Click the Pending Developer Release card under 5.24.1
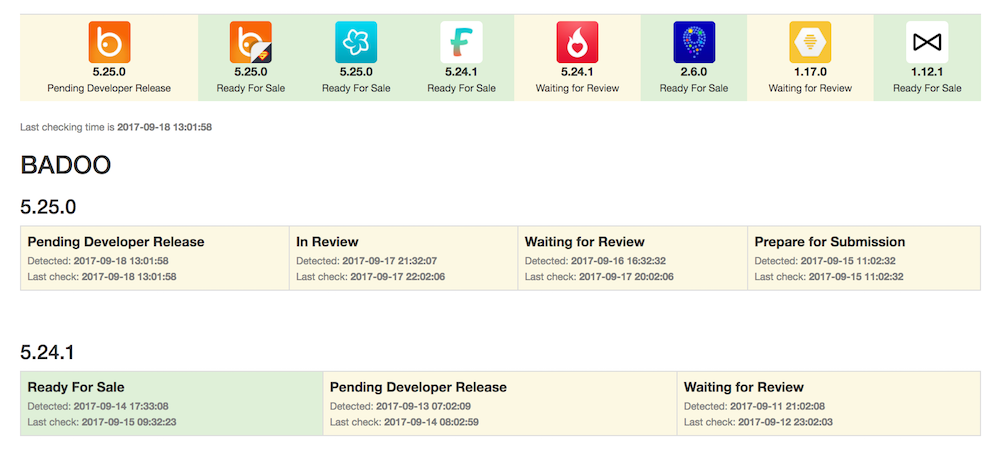Screen dimensions: 1000x454 499,403
